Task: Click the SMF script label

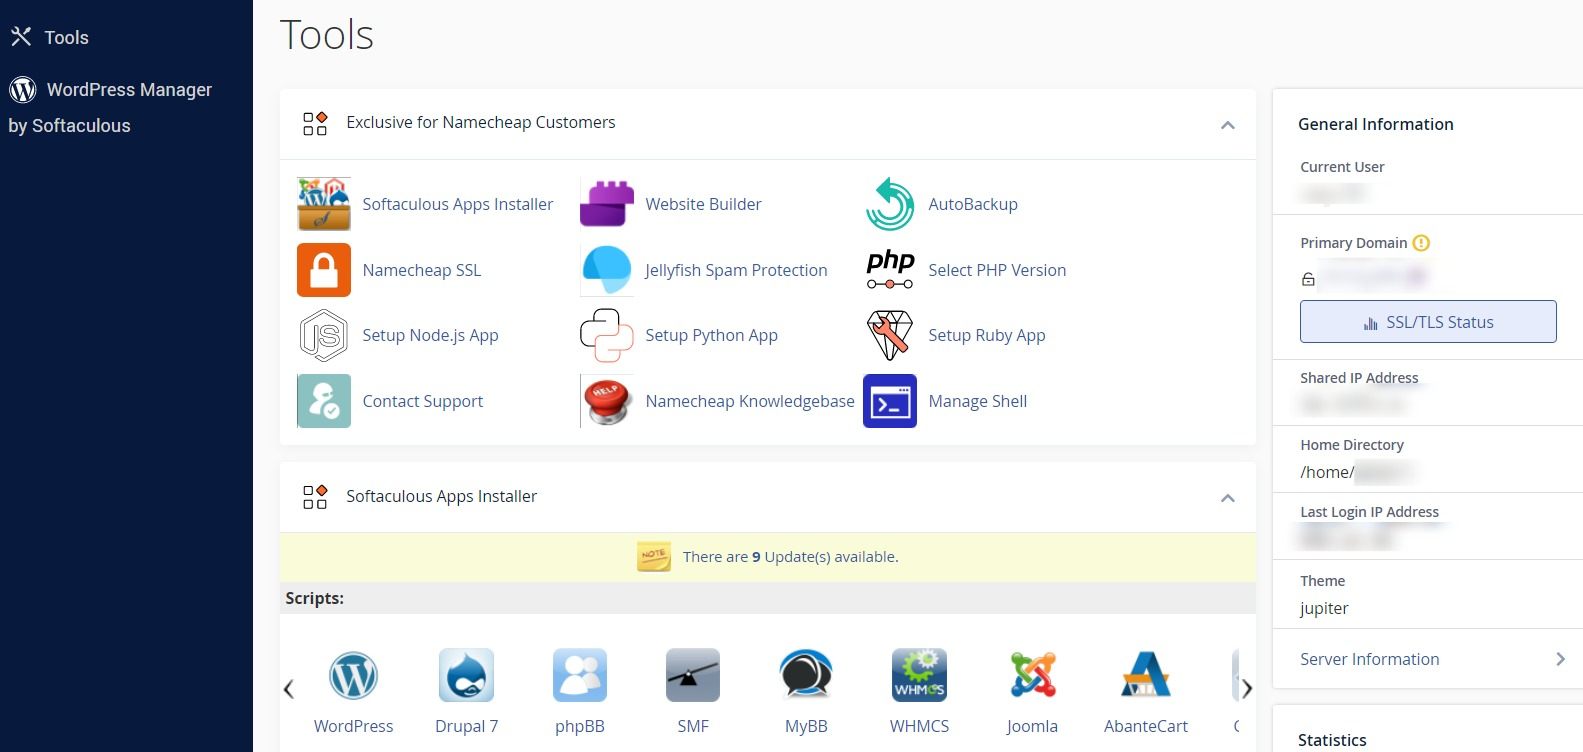Action: pyautogui.click(x=693, y=726)
